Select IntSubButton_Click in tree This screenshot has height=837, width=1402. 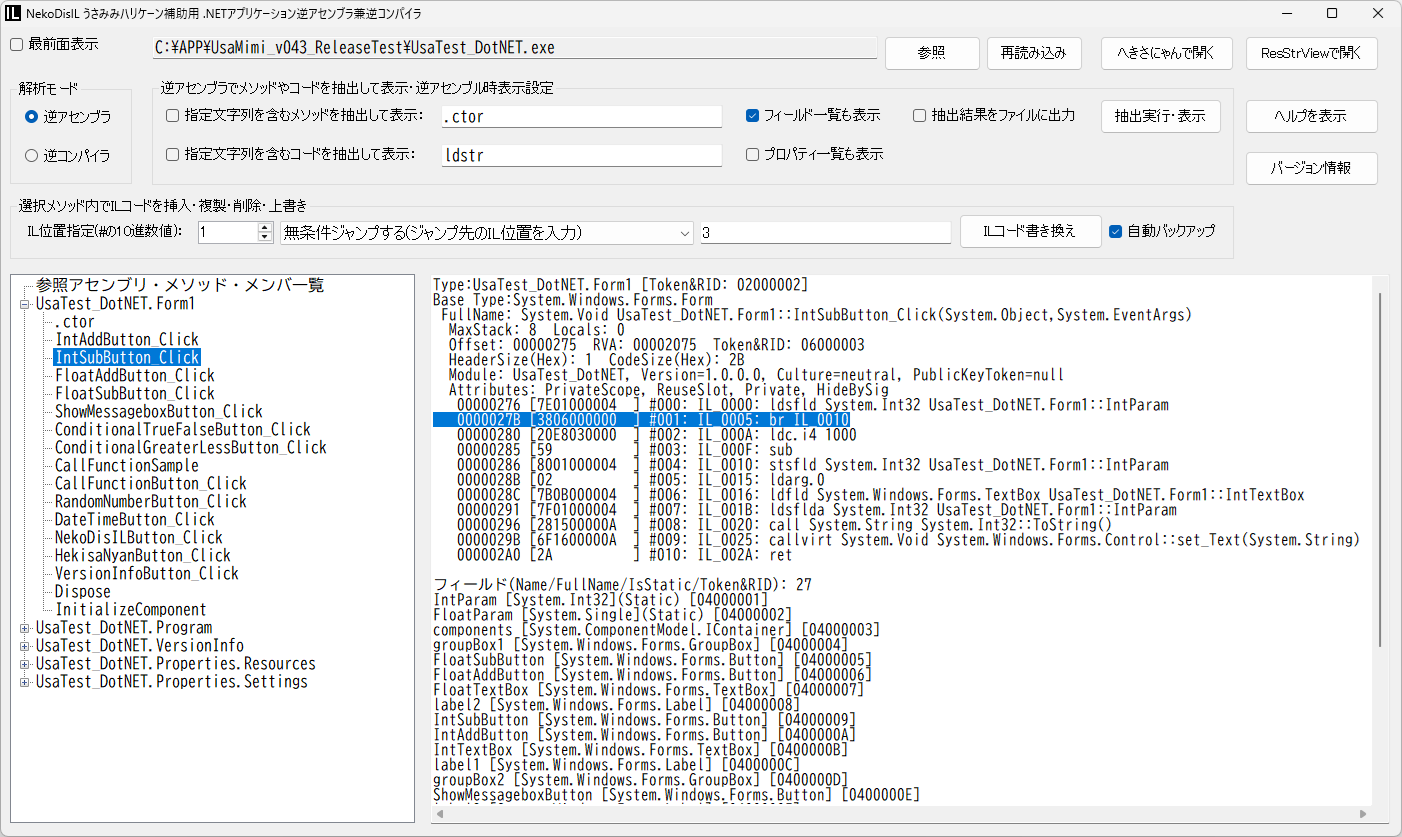127,358
